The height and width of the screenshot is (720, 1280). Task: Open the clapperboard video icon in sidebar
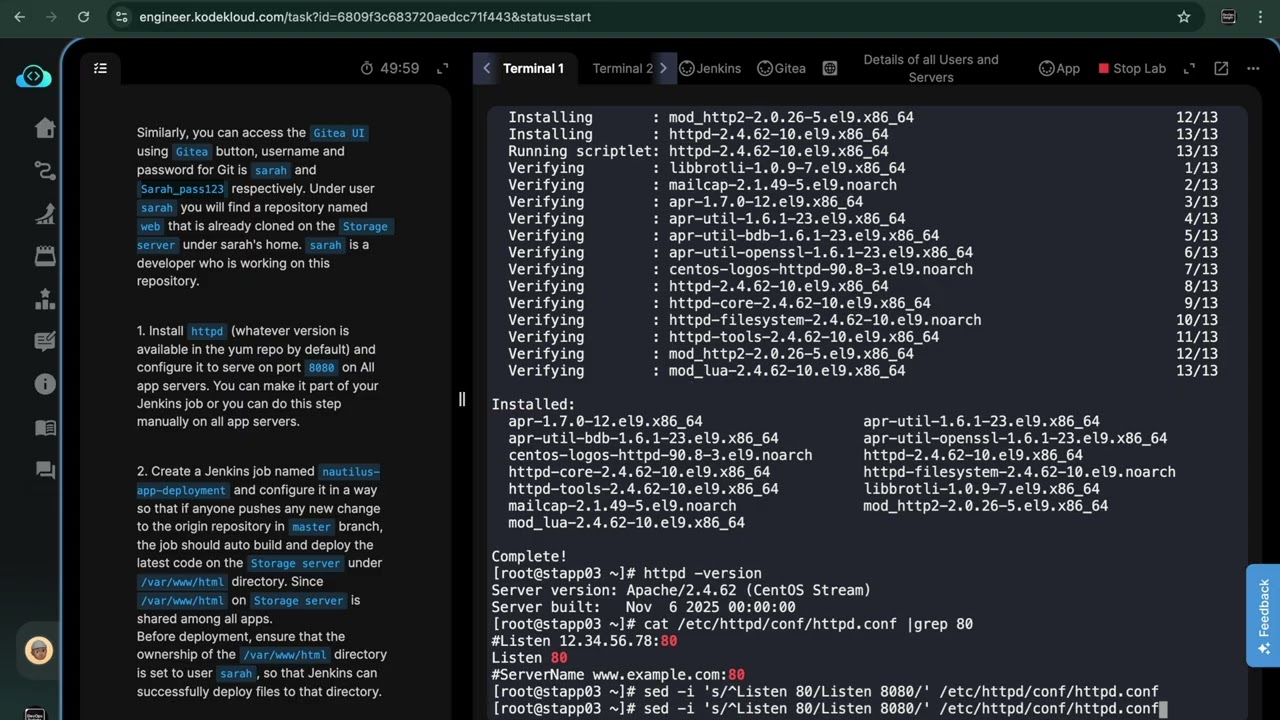45,256
